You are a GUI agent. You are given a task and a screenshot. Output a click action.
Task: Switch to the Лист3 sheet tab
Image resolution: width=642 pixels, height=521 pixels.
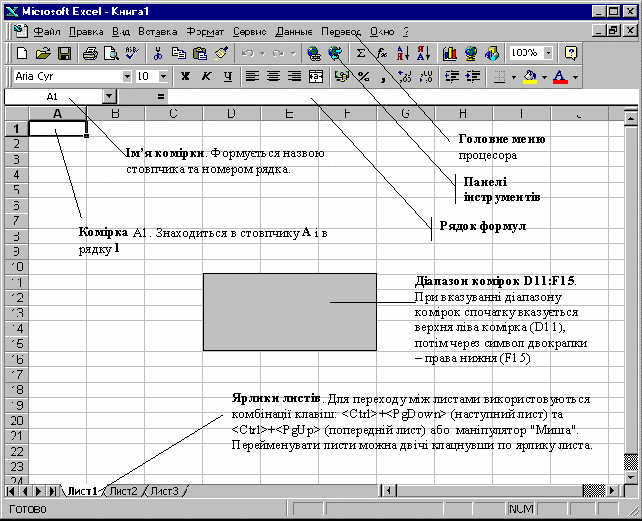click(165, 491)
